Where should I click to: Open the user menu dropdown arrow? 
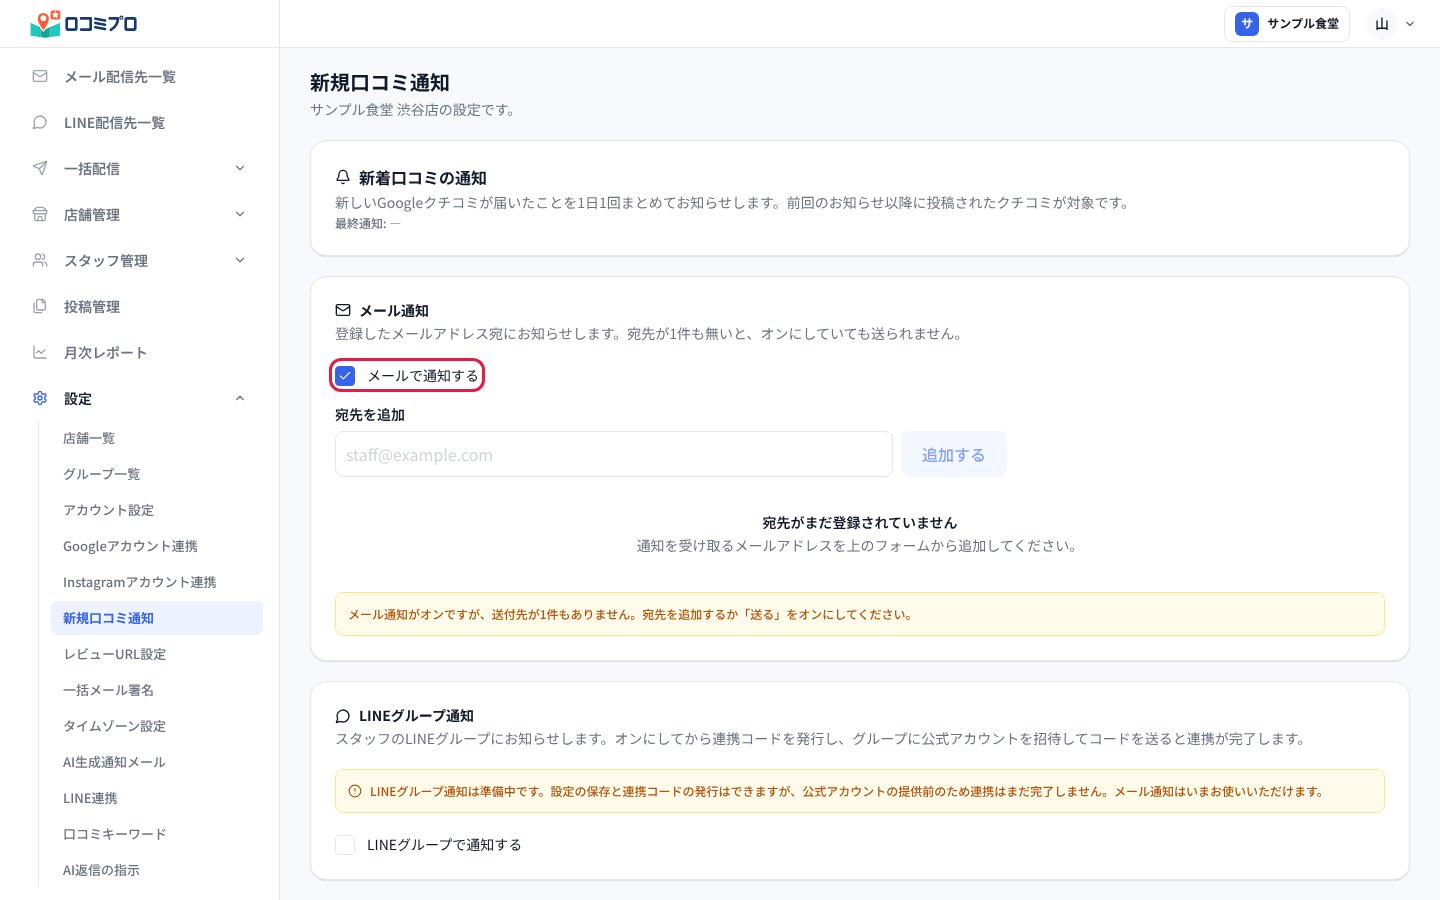(x=1410, y=24)
